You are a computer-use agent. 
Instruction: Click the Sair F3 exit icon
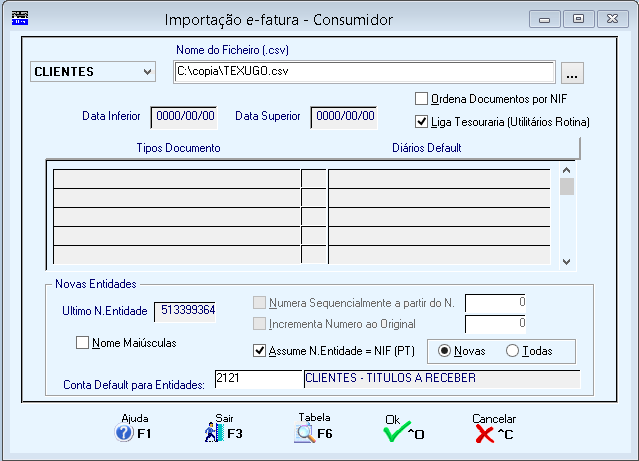pos(214,433)
